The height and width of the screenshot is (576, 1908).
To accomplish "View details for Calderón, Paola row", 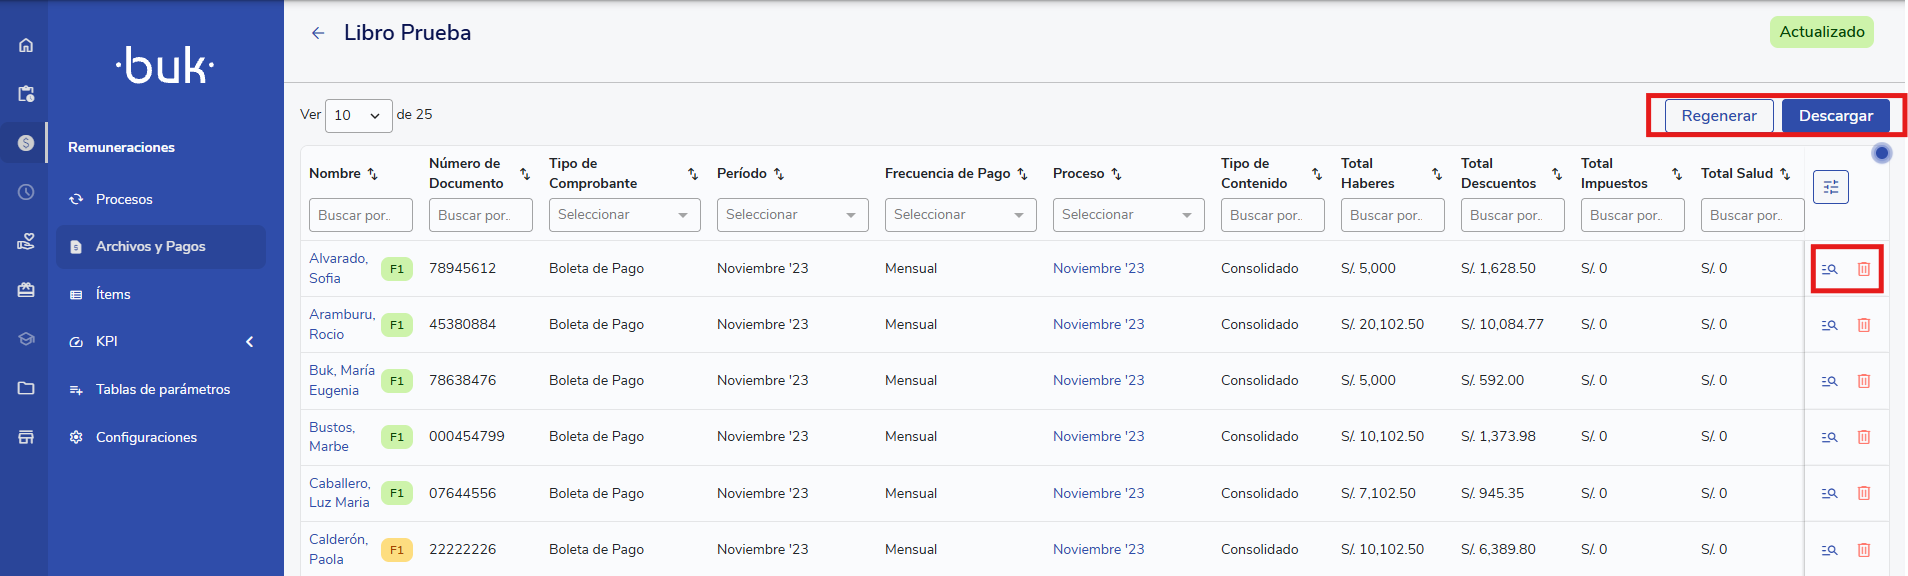I will pyautogui.click(x=1829, y=550).
